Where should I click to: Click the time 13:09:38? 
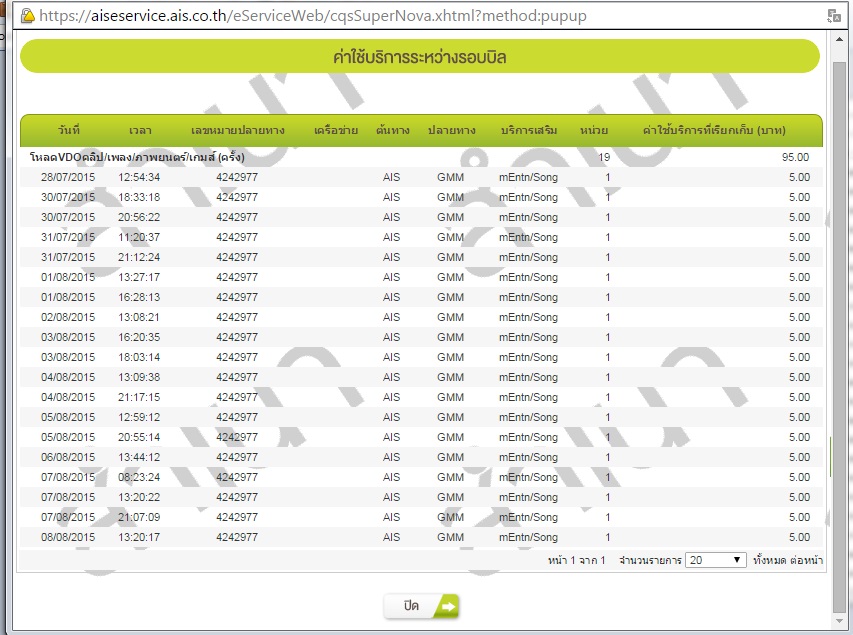pos(139,377)
